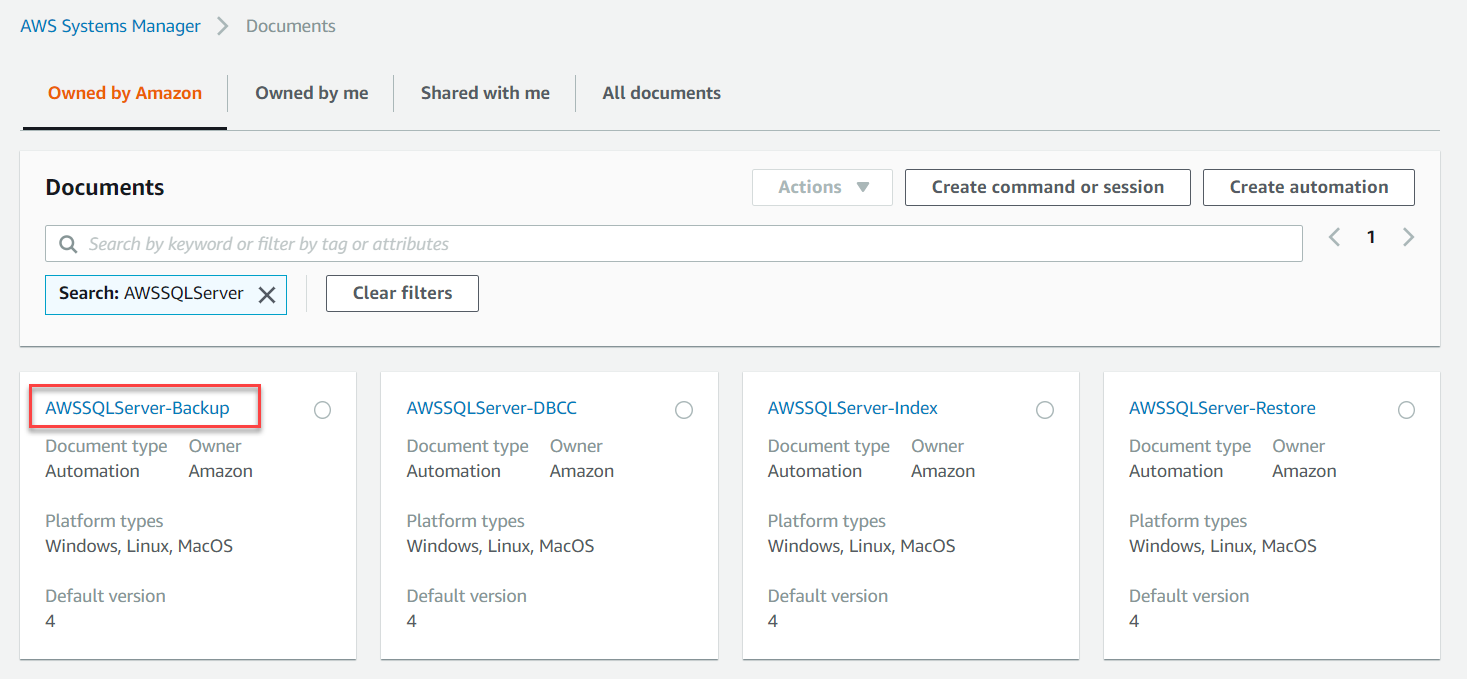Viewport: 1467px width, 679px height.
Task: Open the All documents tab
Action: [x=661, y=92]
